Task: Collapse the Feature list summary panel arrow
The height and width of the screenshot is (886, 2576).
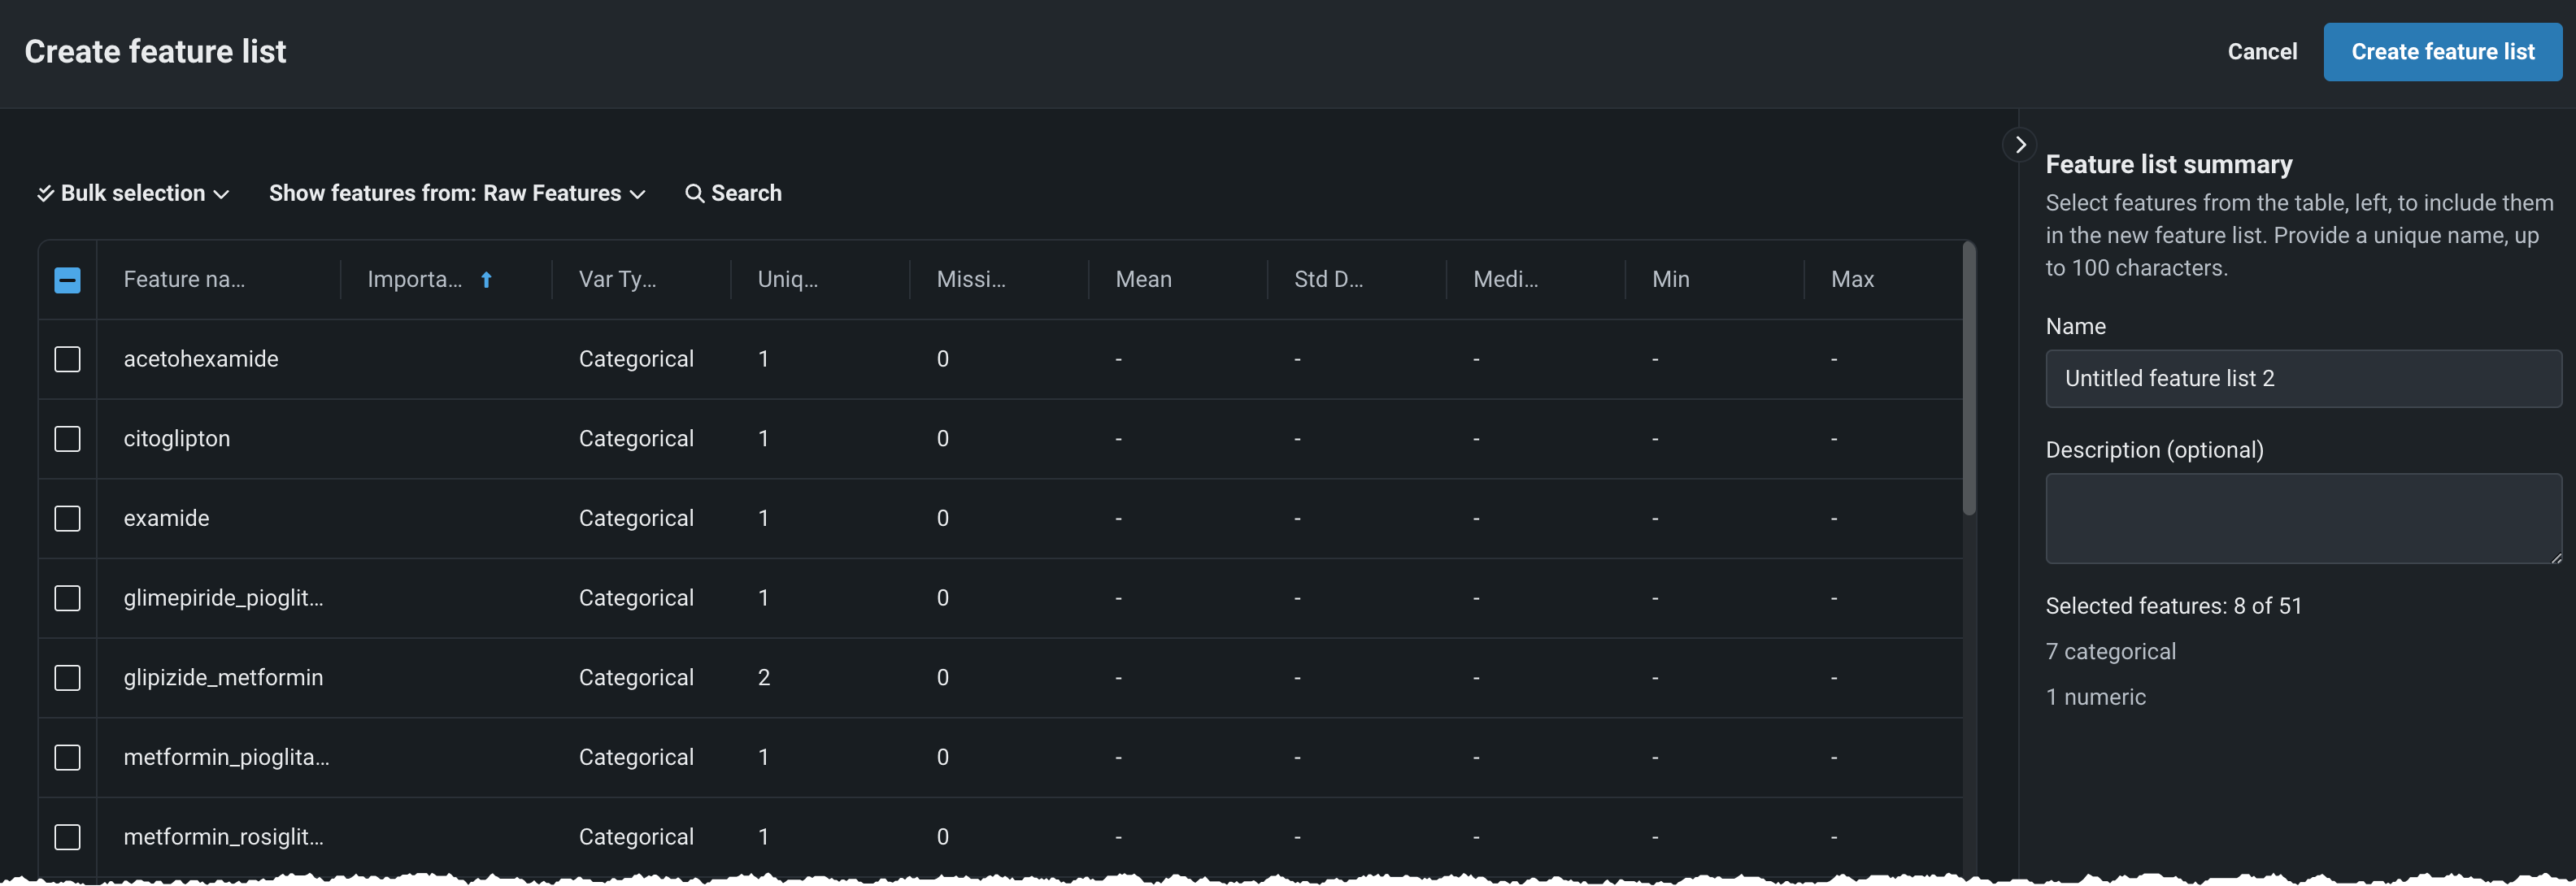Action: (x=2020, y=145)
